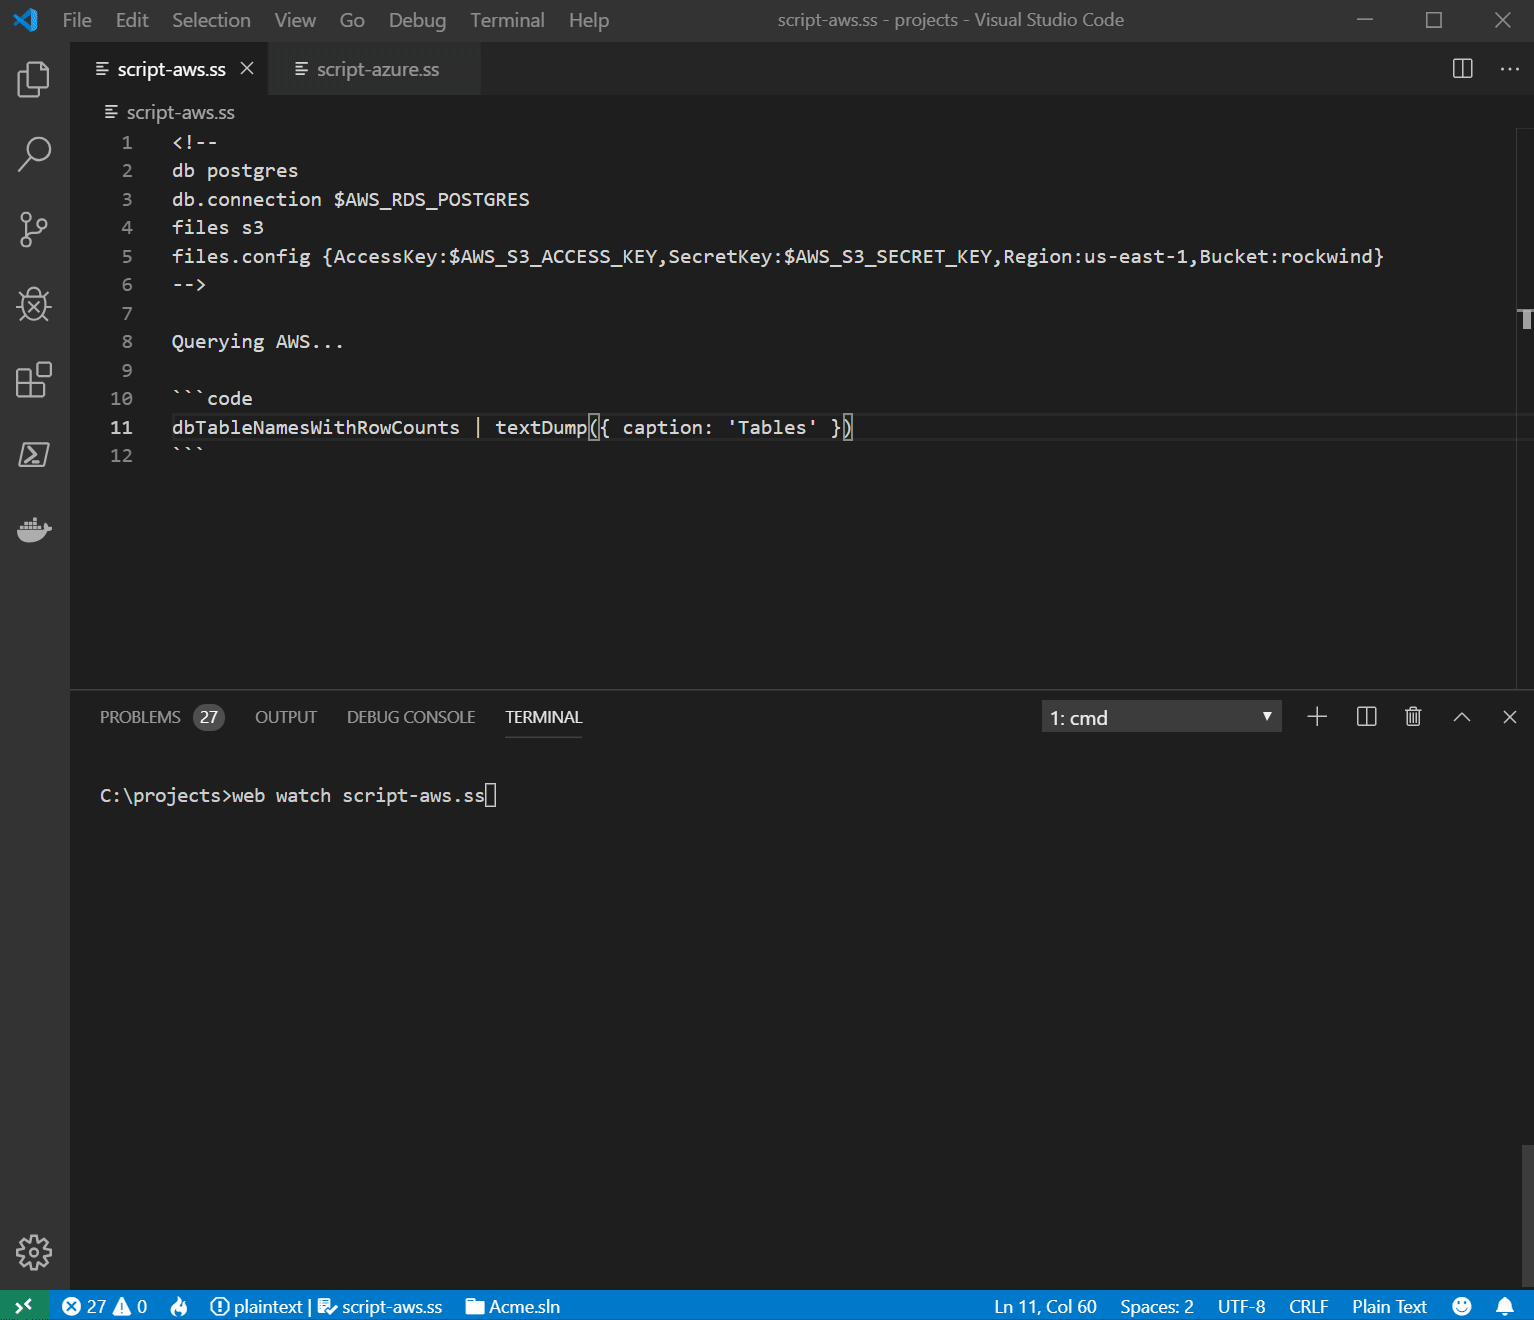Close the terminal panel

tap(1509, 716)
